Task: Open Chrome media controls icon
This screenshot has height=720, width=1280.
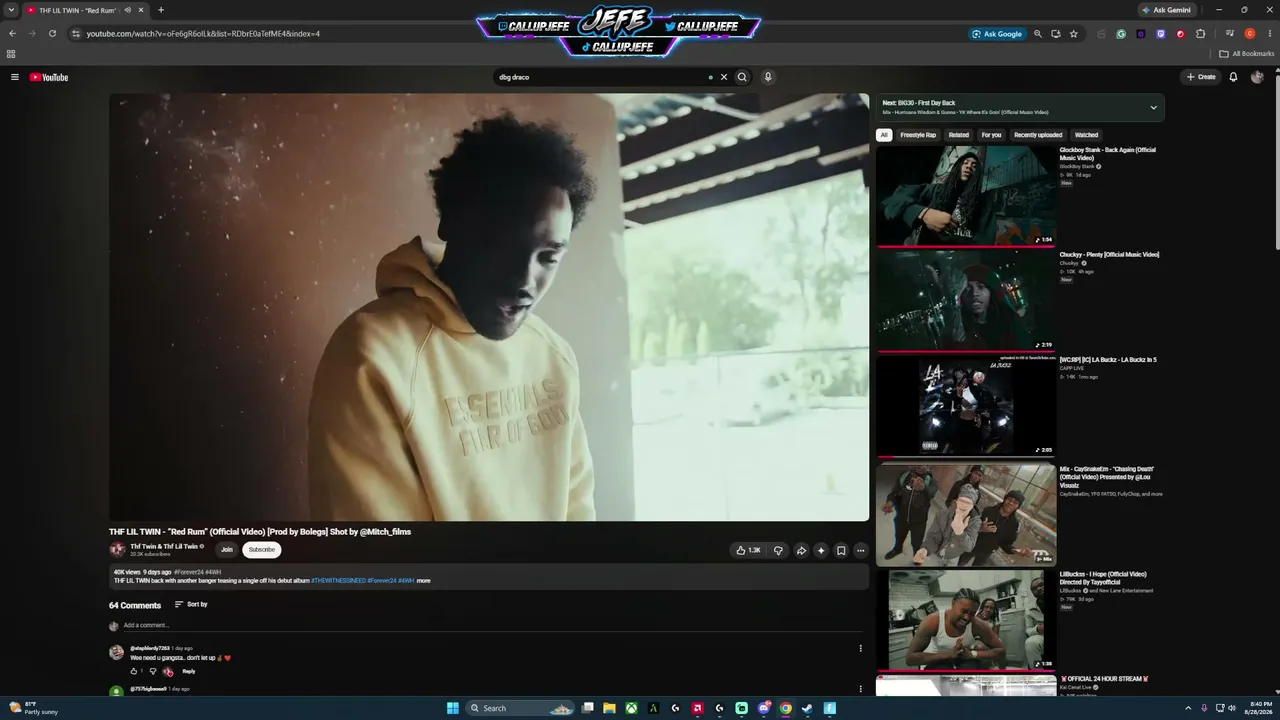Action: (1230, 33)
